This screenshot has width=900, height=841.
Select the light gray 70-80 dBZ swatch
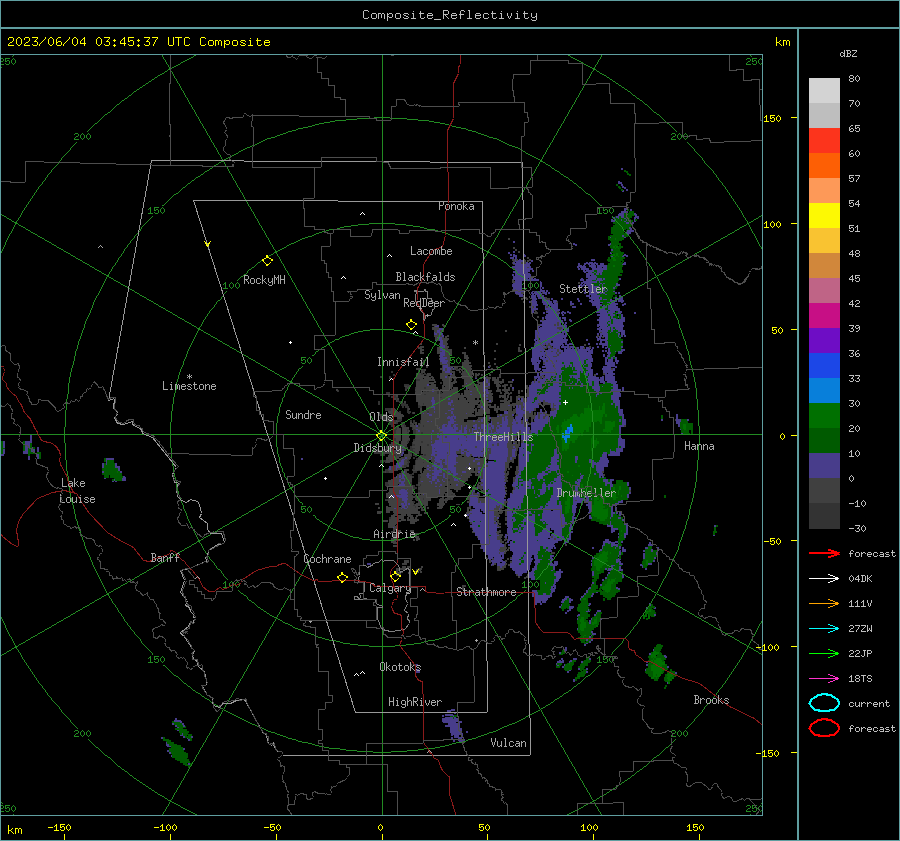pos(824,91)
